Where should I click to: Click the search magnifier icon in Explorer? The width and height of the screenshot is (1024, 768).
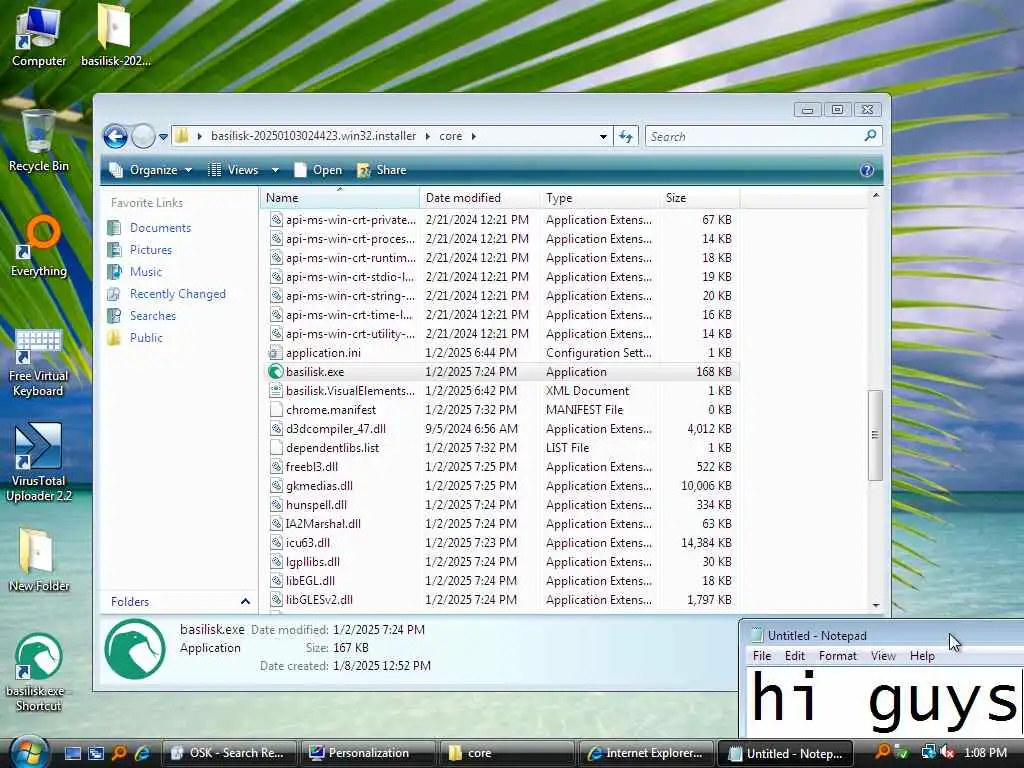(x=870, y=136)
